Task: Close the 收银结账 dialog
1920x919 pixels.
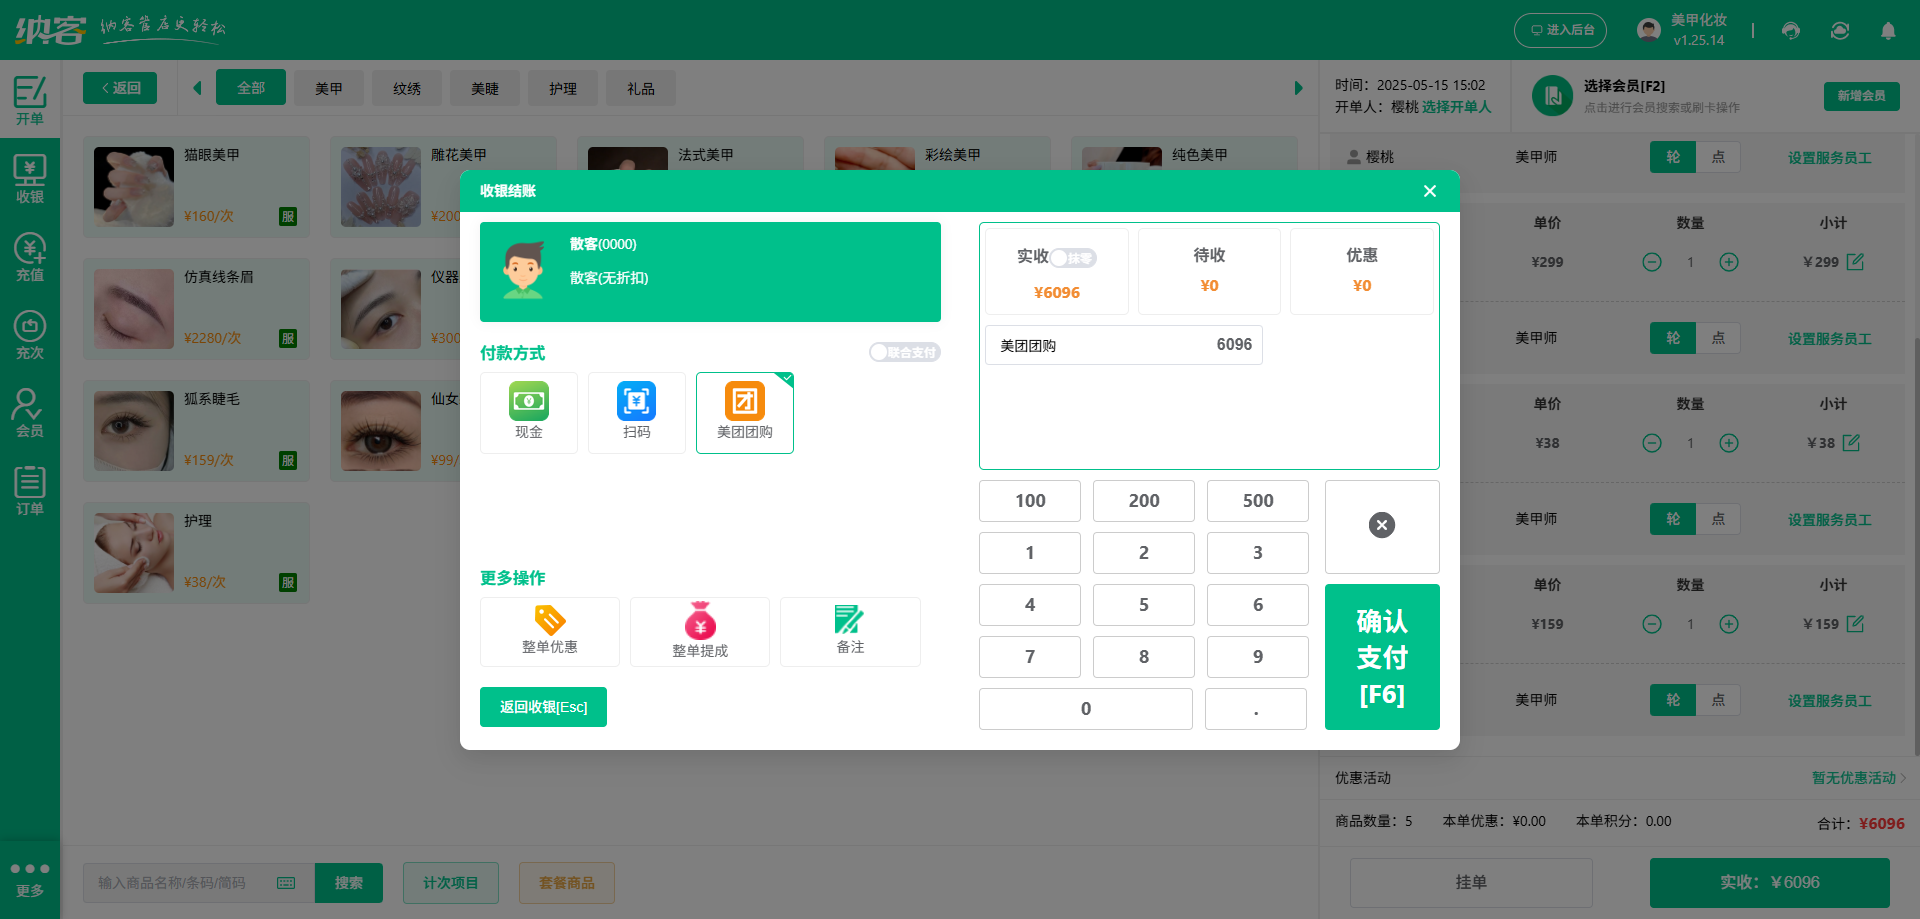Action: pos(1430,191)
